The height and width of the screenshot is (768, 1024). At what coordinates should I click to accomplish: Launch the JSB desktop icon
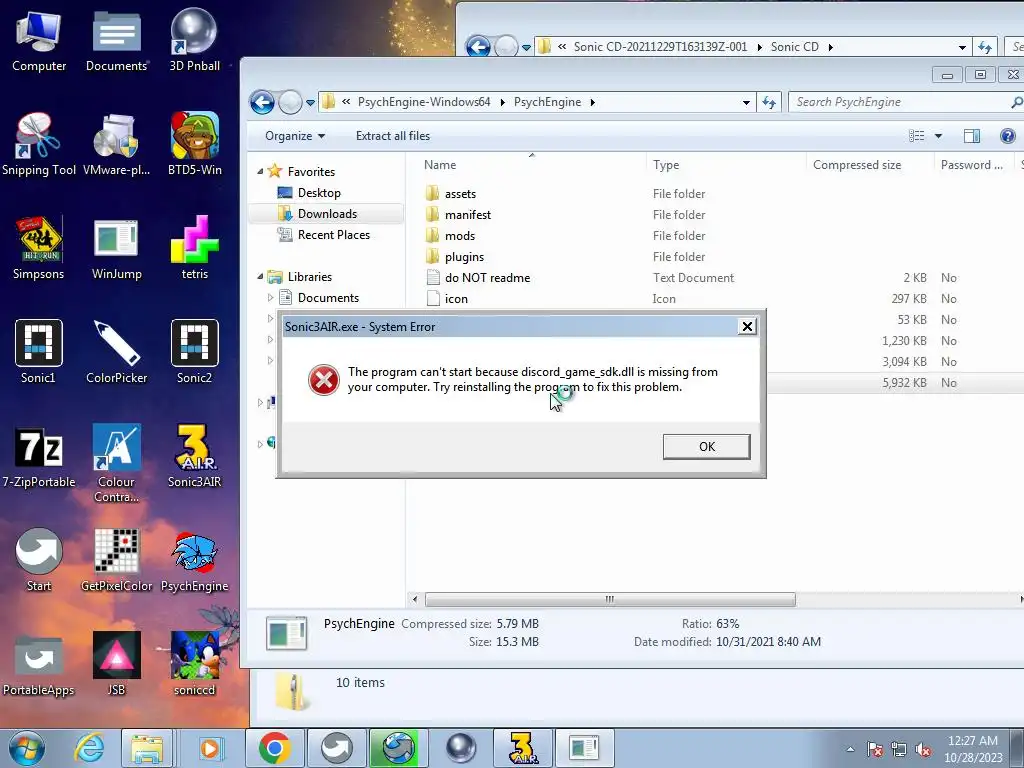[x=116, y=664]
